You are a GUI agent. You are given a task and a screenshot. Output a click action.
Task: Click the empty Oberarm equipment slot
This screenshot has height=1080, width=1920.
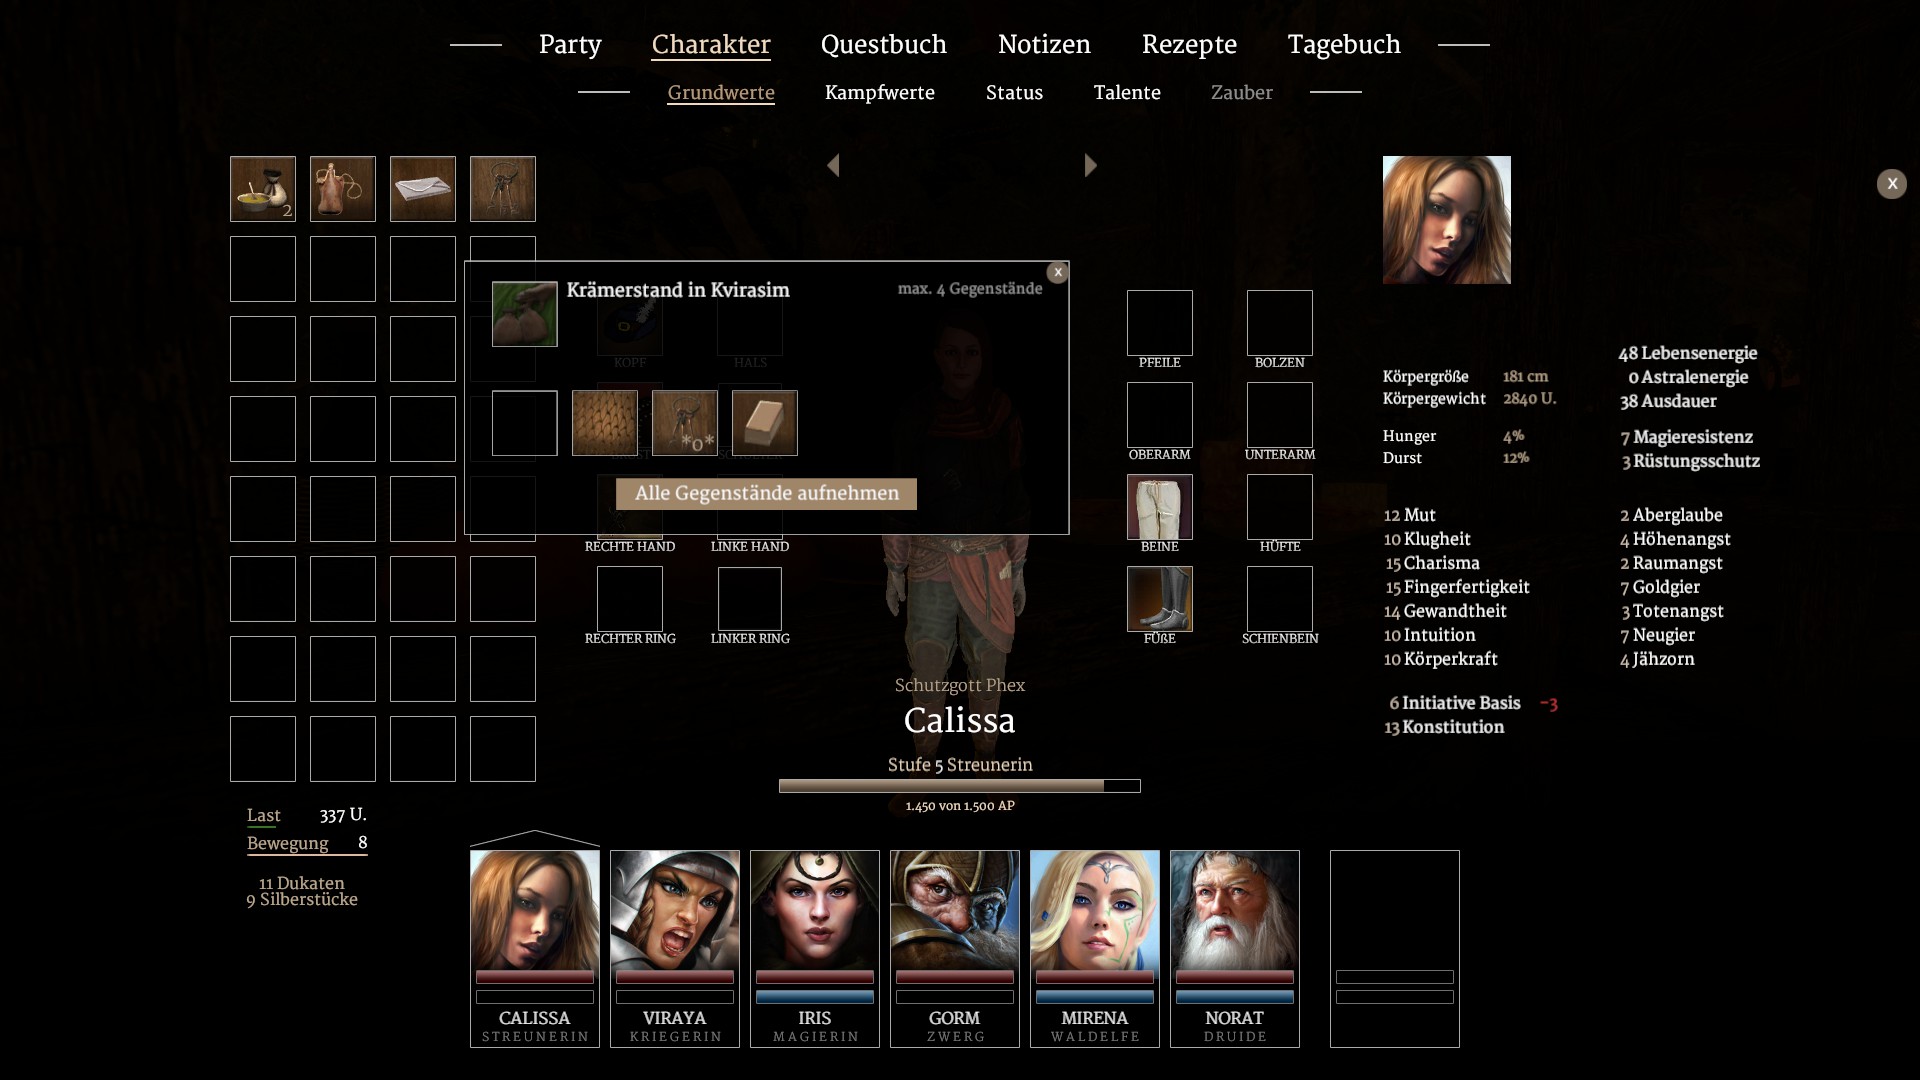point(1160,415)
